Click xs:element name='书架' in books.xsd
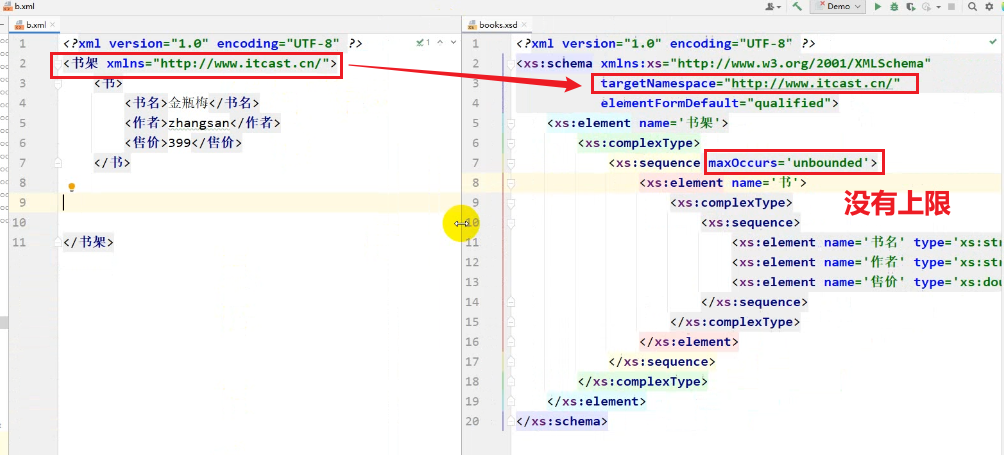Image resolution: width=1004 pixels, height=455 pixels. 638,123
